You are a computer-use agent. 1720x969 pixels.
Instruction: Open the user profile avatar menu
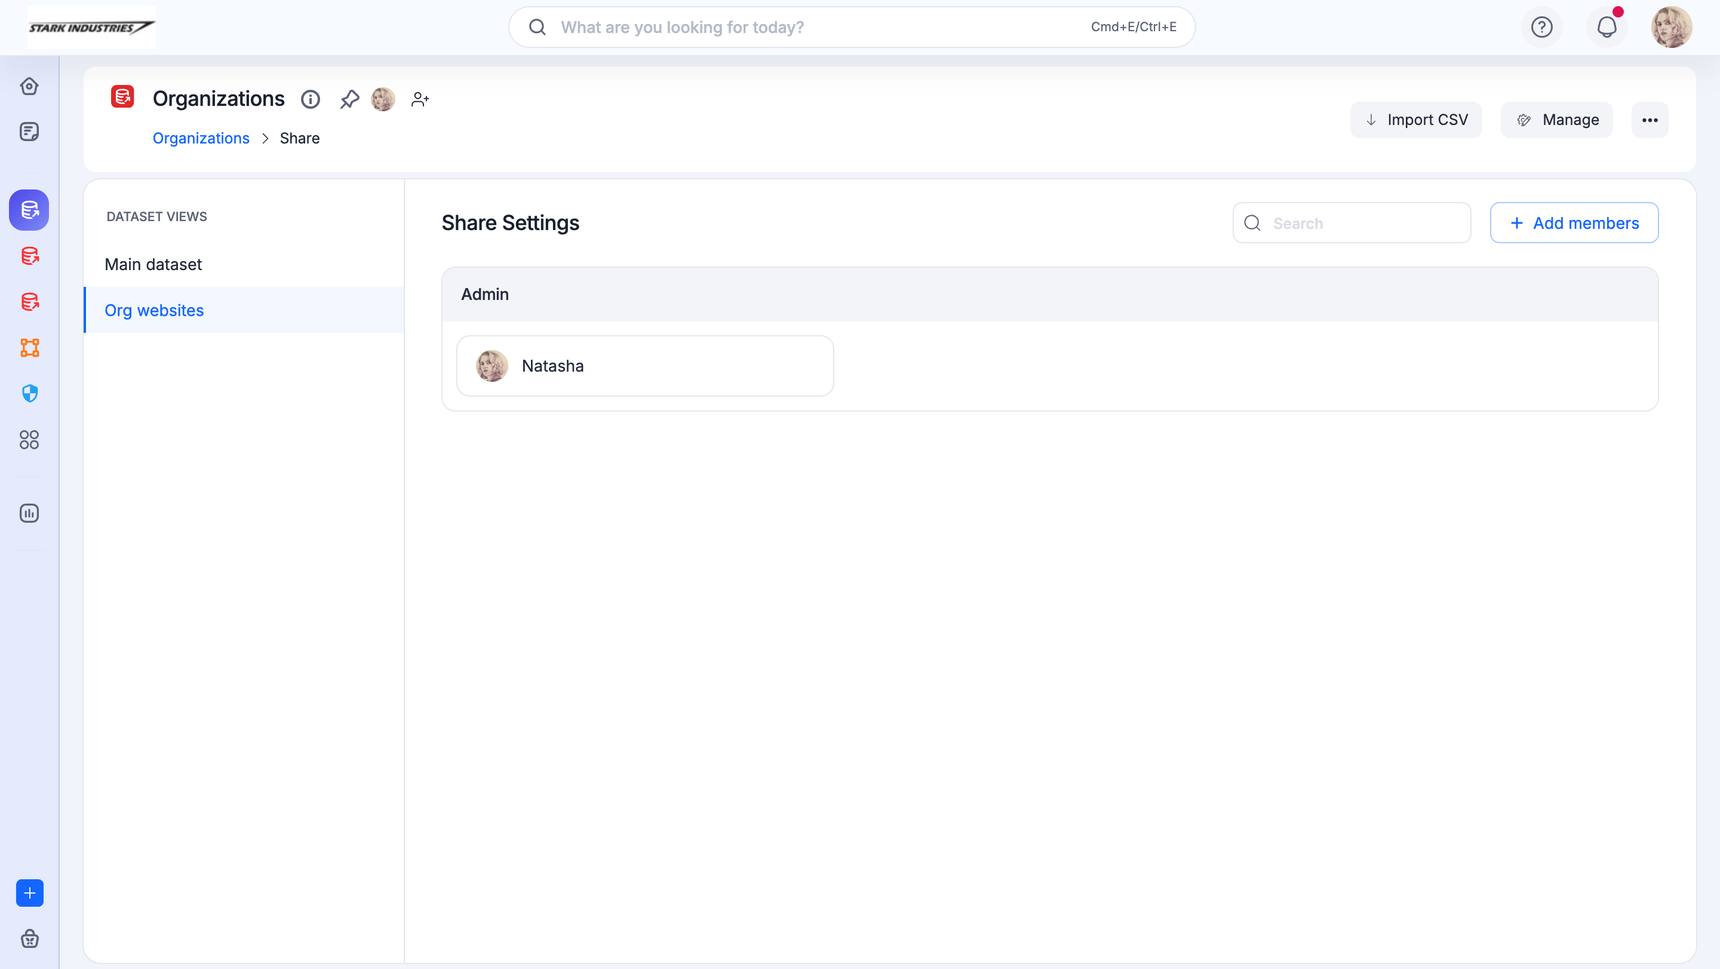tap(1672, 27)
